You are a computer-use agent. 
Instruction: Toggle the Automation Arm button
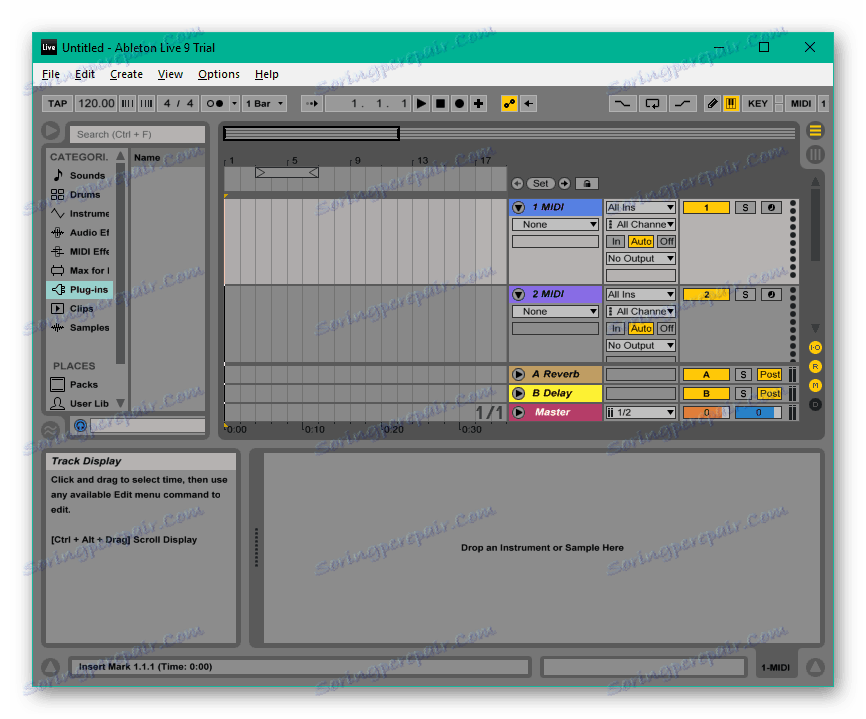pyautogui.click(x=509, y=103)
